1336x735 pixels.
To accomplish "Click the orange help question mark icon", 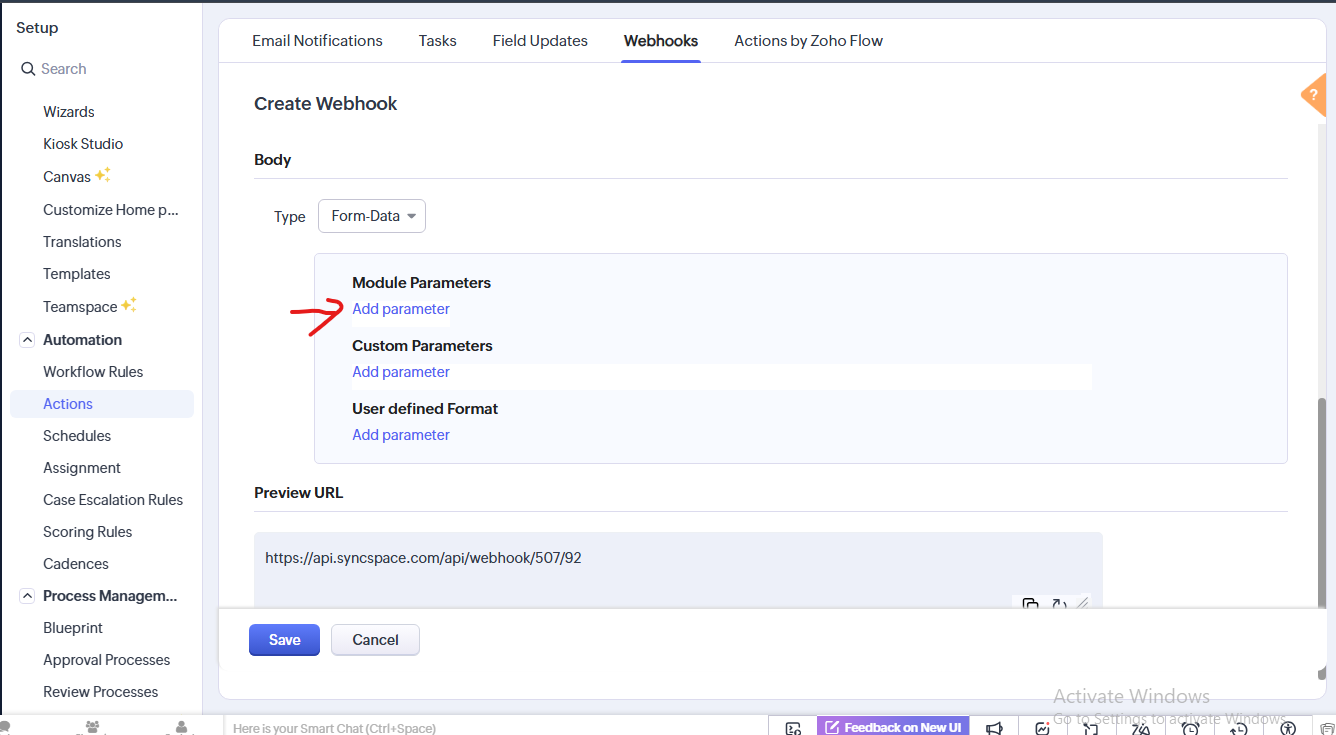I will (1314, 95).
